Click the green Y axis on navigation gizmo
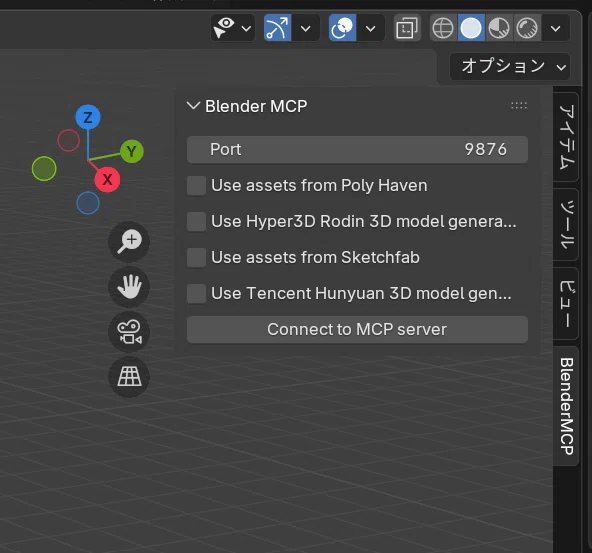Screen dimensions: 592x553 click(x=132, y=151)
